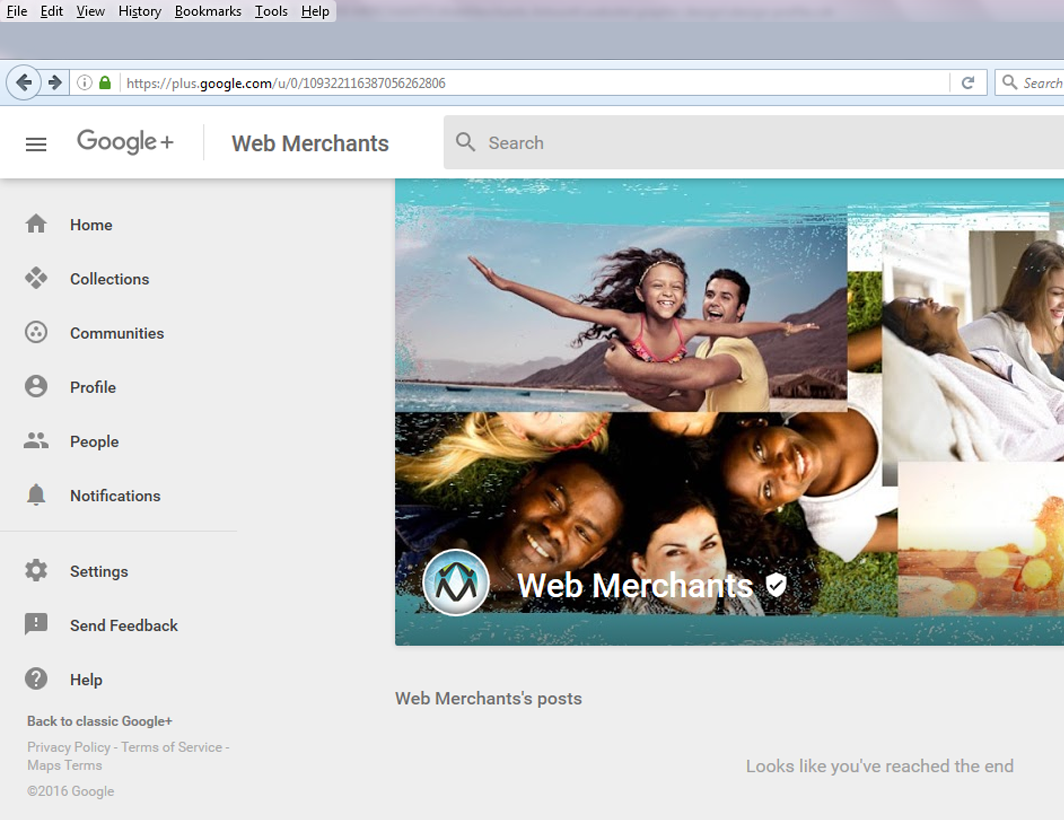Image resolution: width=1064 pixels, height=820 pixels.
Task: Open the History menu
Action: [x=139, y=11]
